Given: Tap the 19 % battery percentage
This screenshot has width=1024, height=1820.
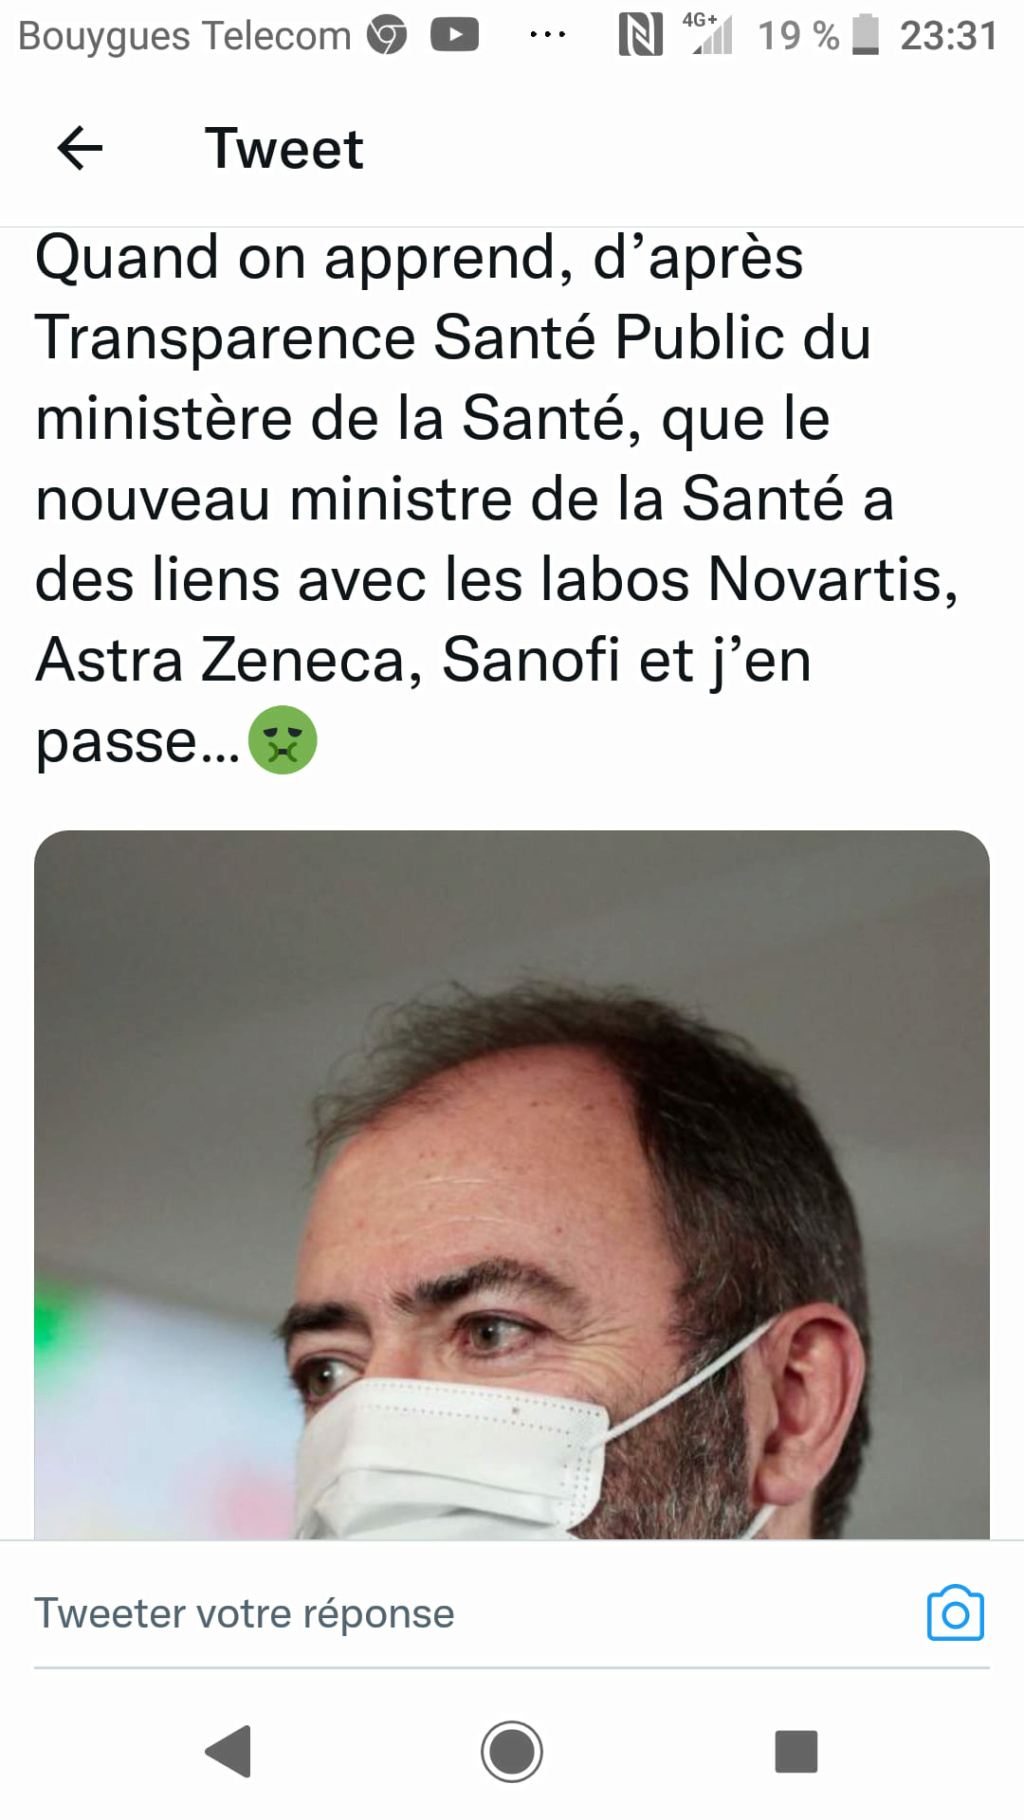Looking at the screenshot, I should [x=798, y=36].
